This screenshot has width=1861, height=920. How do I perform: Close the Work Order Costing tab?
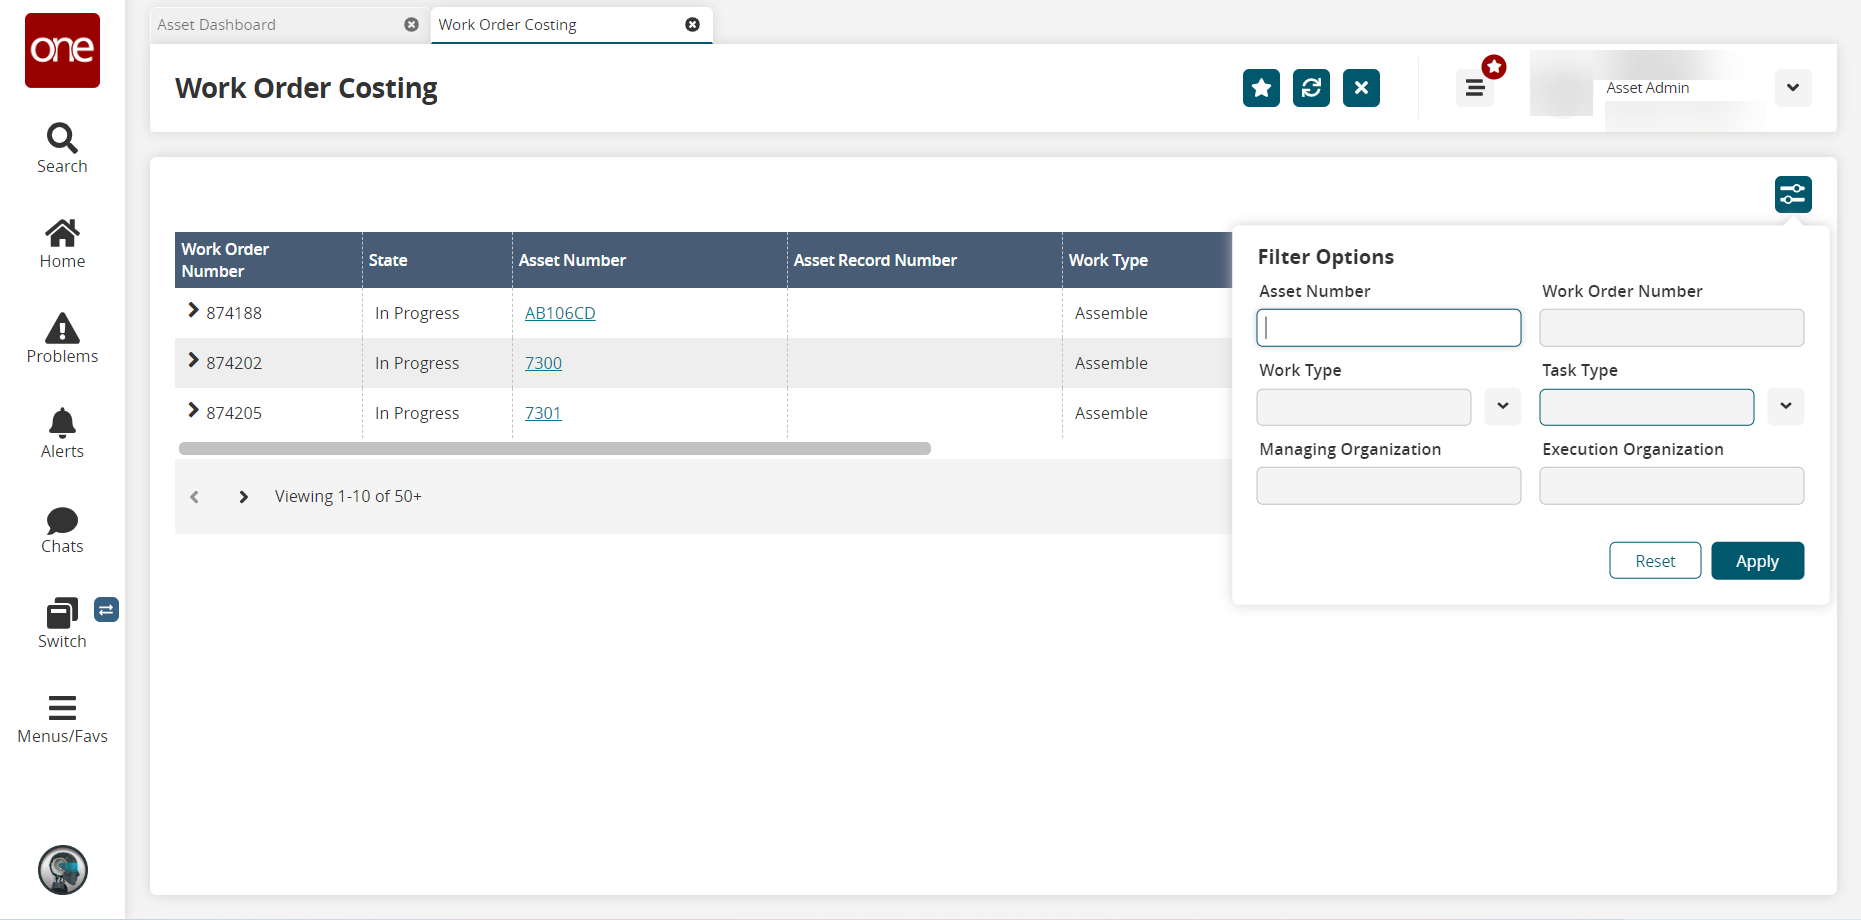pos(692,25)
